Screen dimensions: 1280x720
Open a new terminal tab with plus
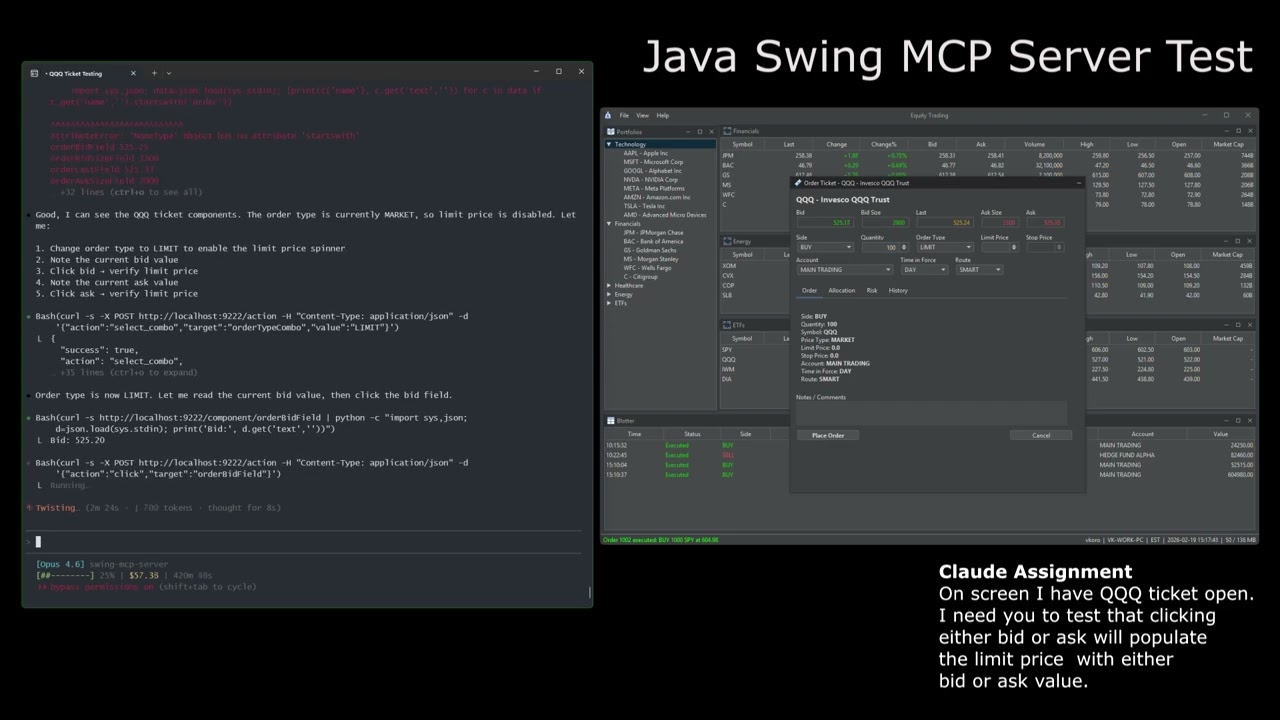154,73
